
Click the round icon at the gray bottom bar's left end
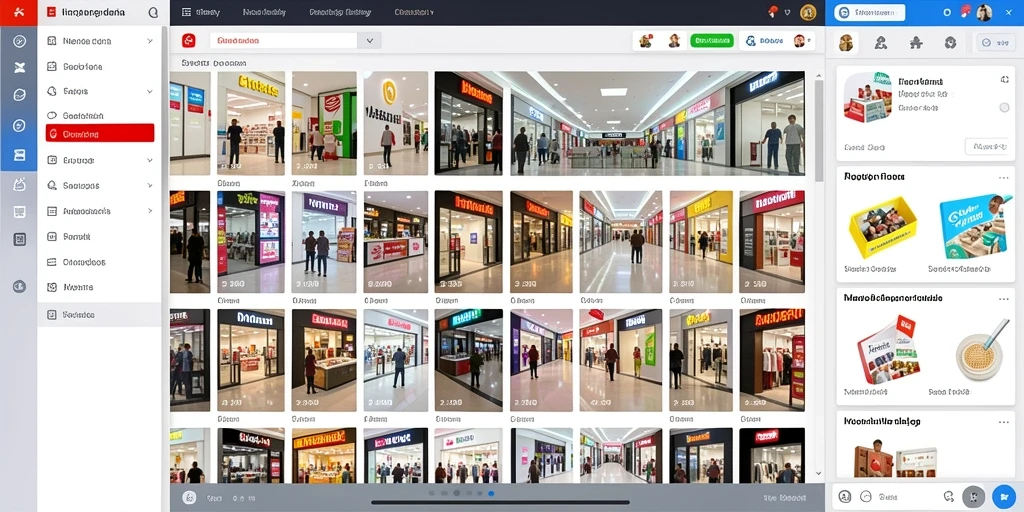tap(189, 498)
